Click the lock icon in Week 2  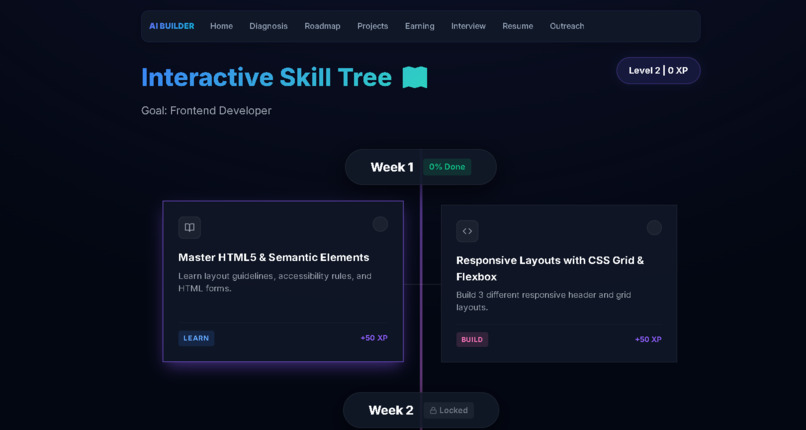pyautogui.click(x=433, y=410)
